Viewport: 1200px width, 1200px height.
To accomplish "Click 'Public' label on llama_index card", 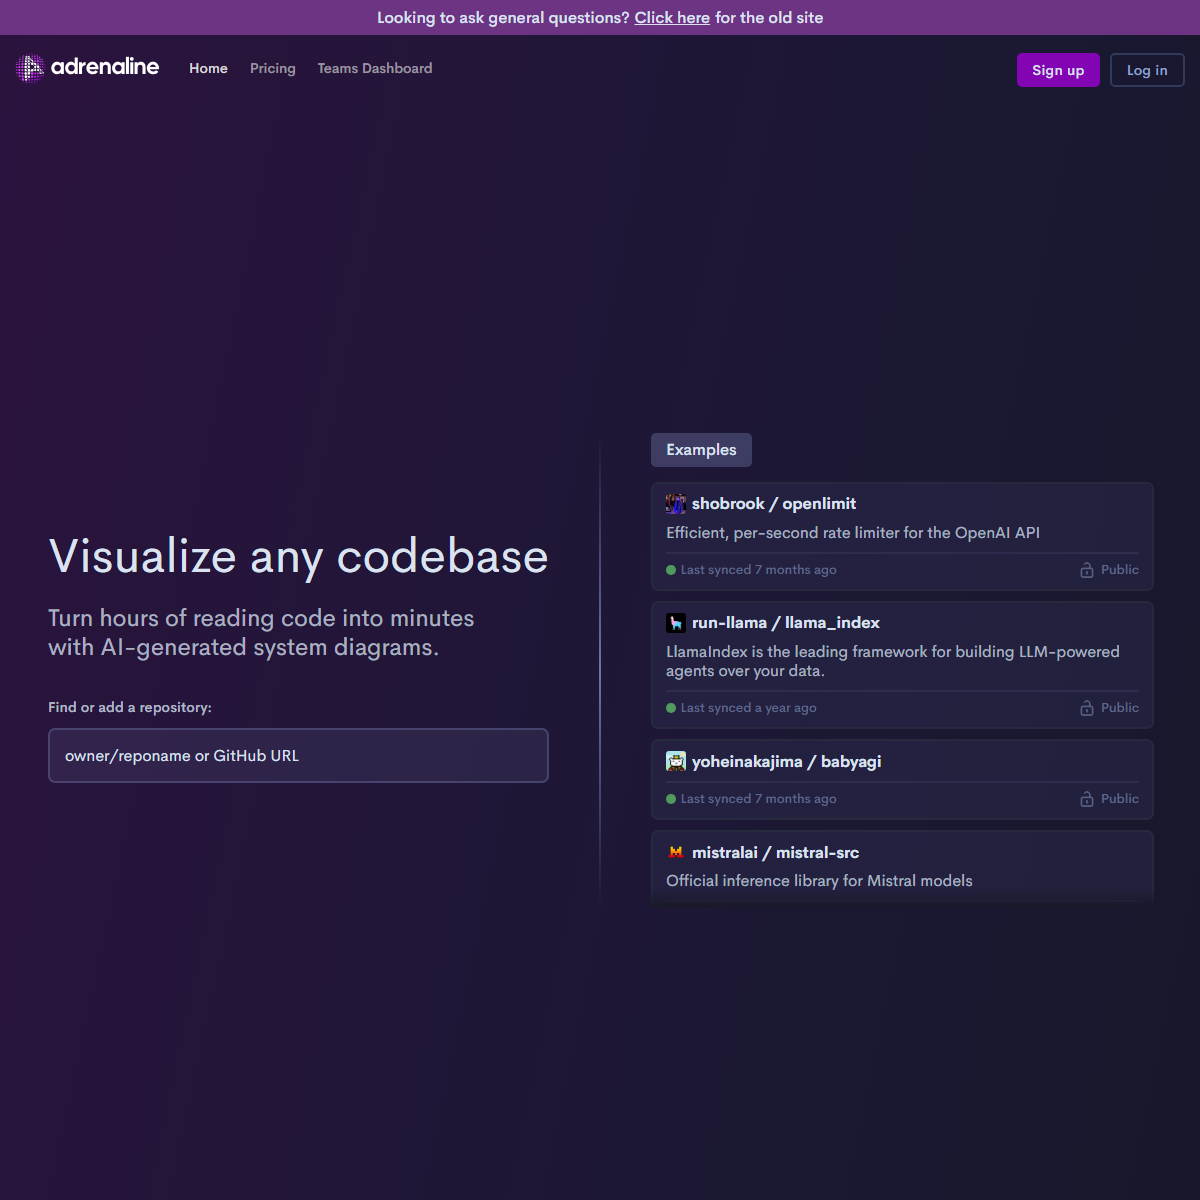I will tap(1120, 708).
